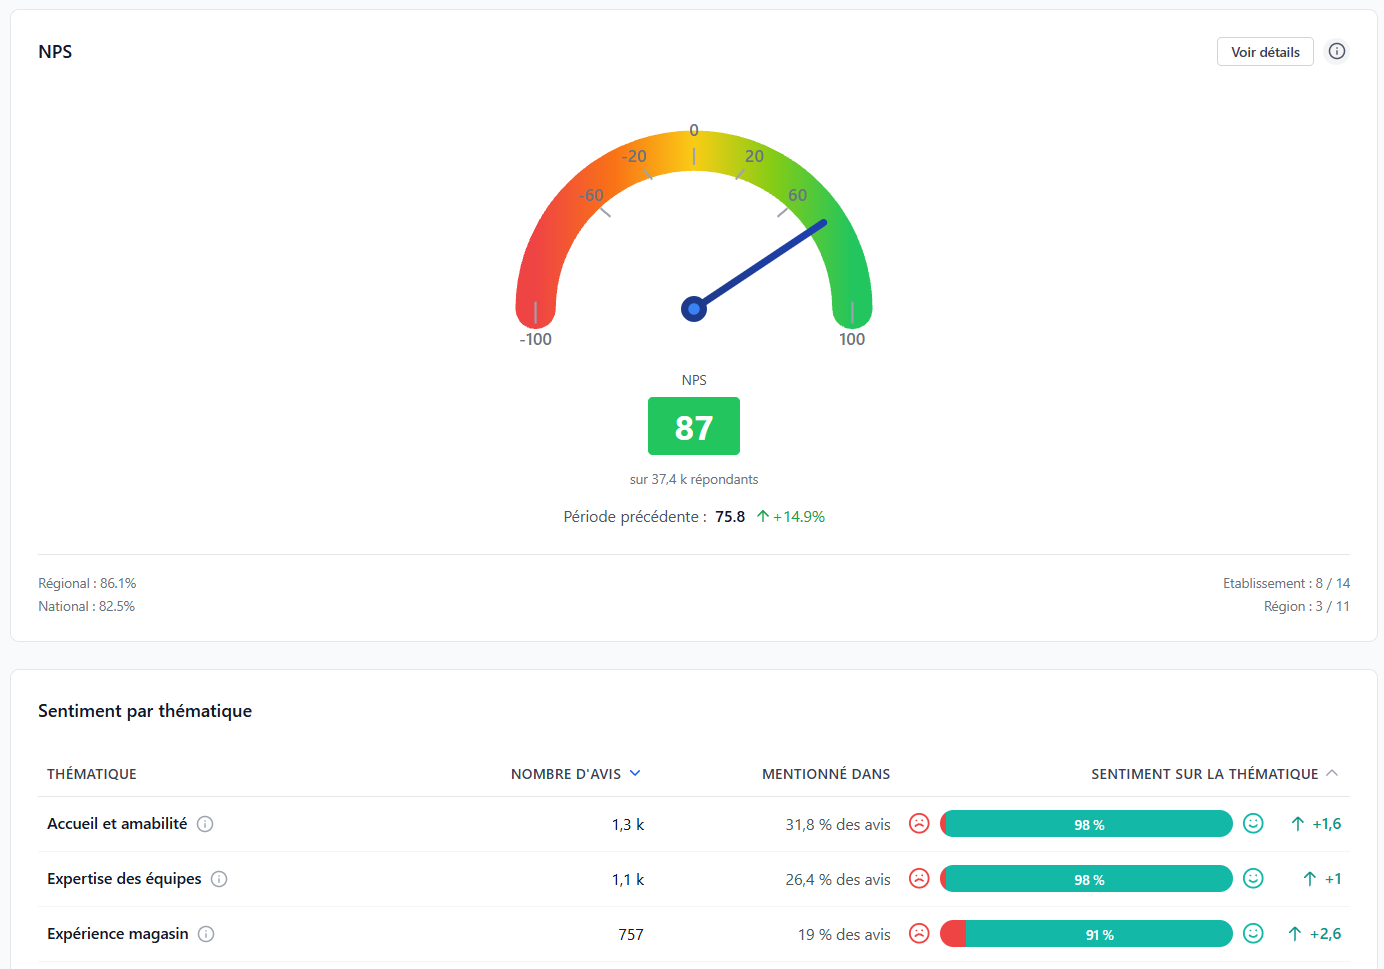Screen dimensions: 1384x969
Task: Select the Mentionné dans column header
Action: [x=826, y=774]
